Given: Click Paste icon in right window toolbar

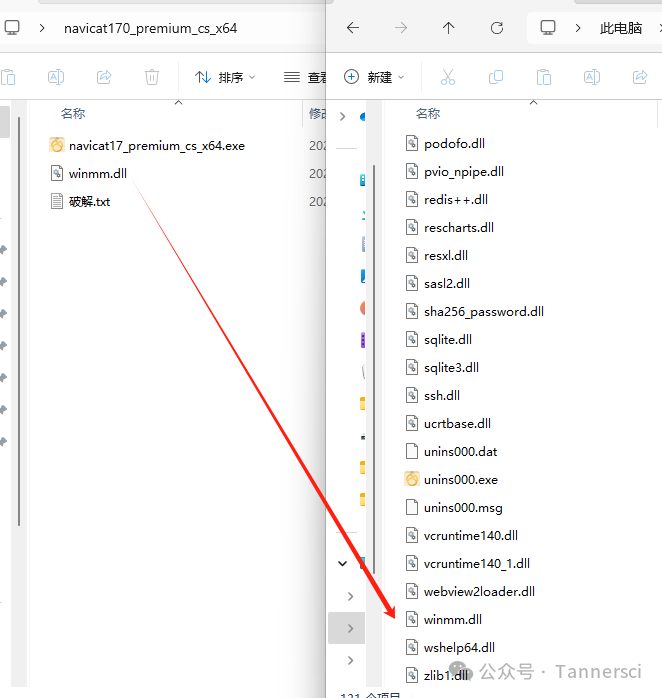Looking at the screenshot, I should [x=544, y=77].
